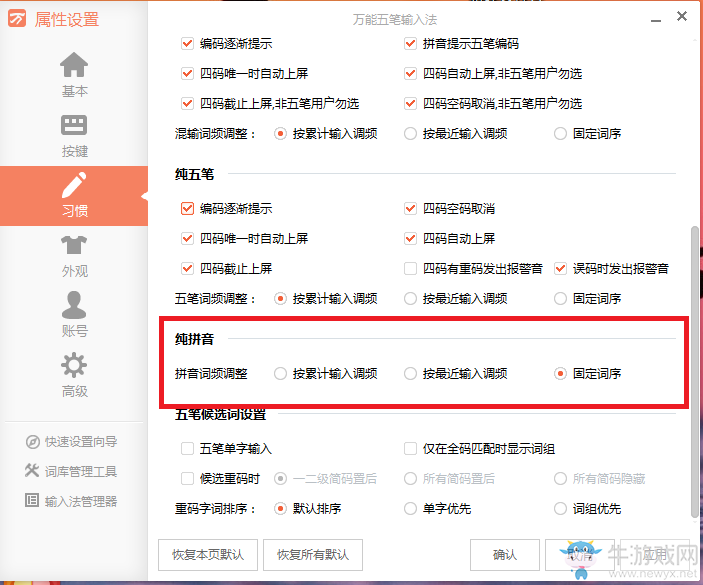Open 输入法管理器 input method manager
The width and height of the screenshot is (703, 585).
coord(71,501)
